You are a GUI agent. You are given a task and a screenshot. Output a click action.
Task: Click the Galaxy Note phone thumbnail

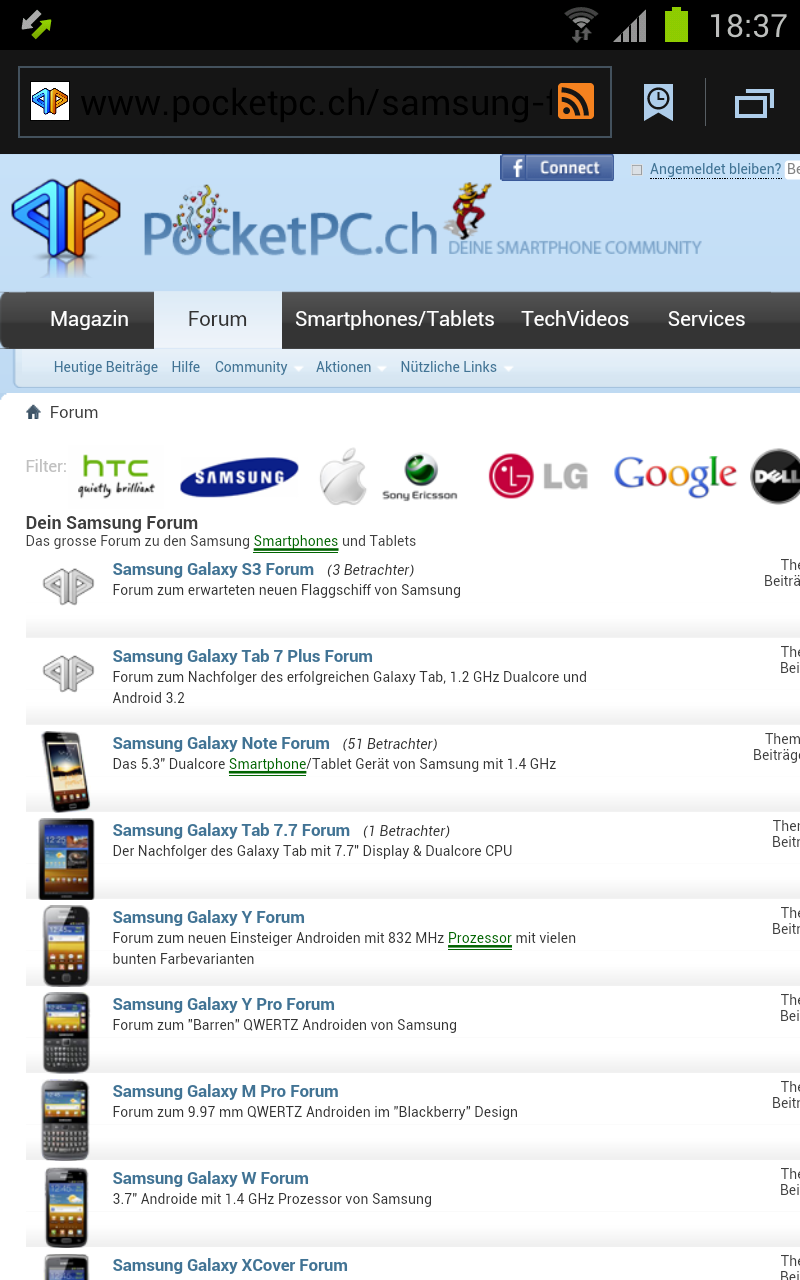(66, 771)
